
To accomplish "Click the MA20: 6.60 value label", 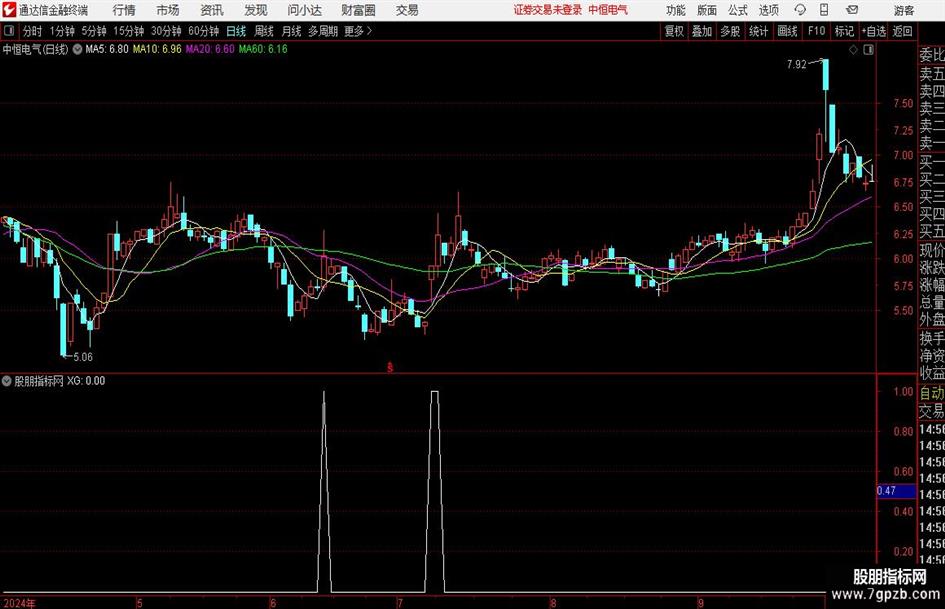I will 210,49.
